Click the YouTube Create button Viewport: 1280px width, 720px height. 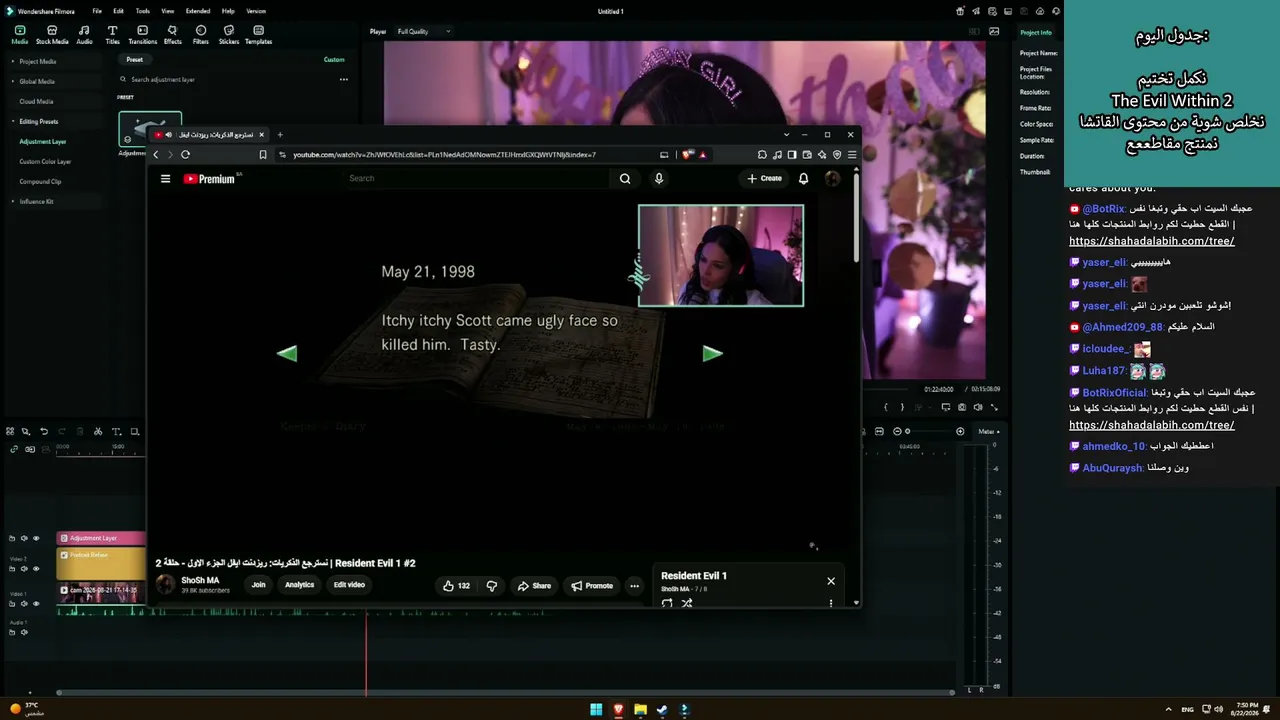[x=765, y=178]
